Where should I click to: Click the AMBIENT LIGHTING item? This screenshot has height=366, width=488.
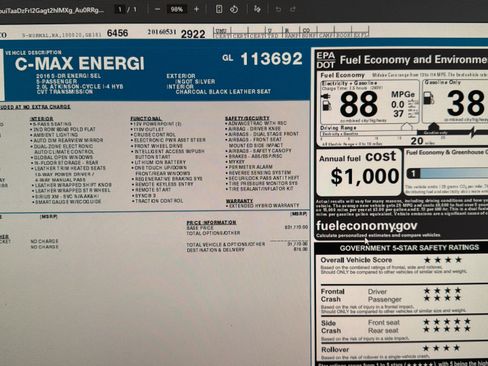tap(56, 135)
